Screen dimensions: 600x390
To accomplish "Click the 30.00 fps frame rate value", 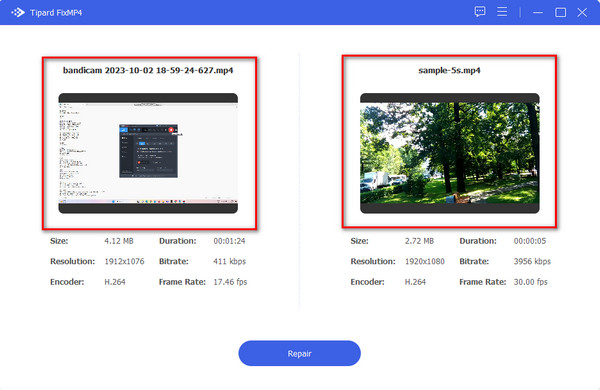I will click(530, 282).
